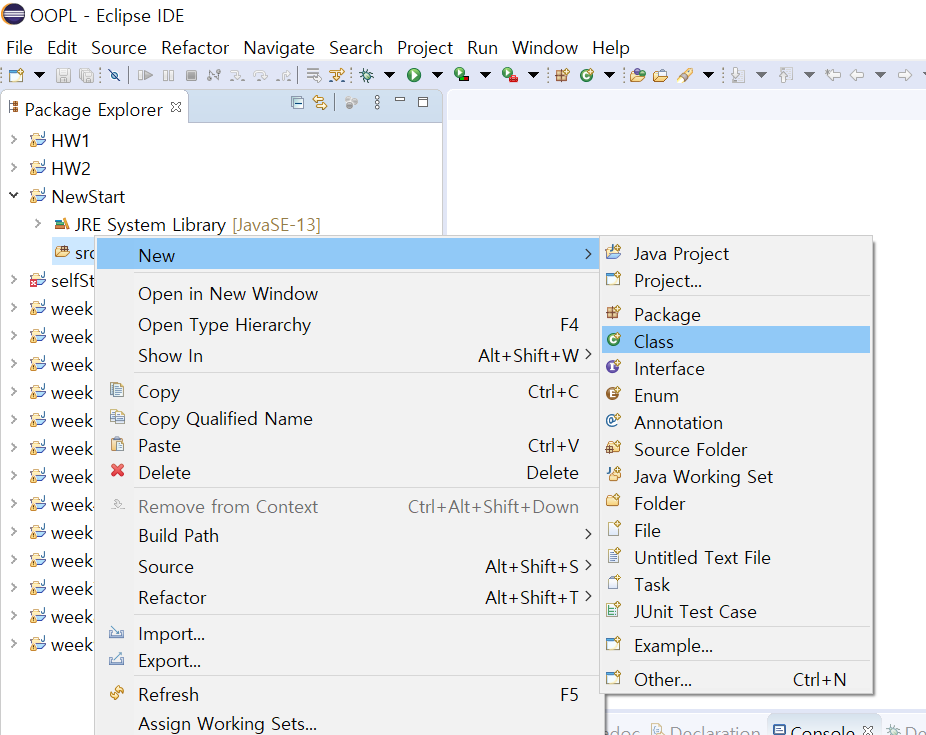Viewport: 926px width, 735px height.
Task: Open dropdown arrow next to Run icon
Action: click(437, 75)
